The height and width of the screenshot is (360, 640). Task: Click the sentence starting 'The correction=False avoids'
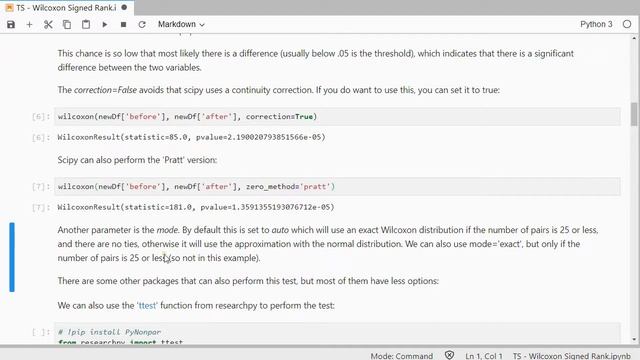[x=278, y=90]
